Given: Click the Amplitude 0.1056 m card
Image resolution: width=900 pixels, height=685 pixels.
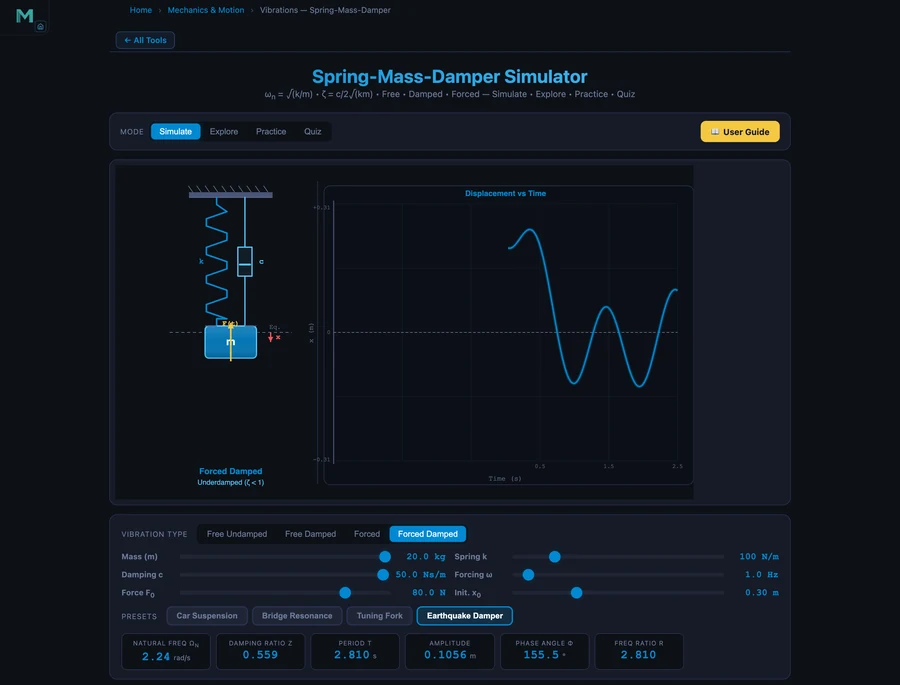Looking at the screenshot, I should tap(450, 651).
